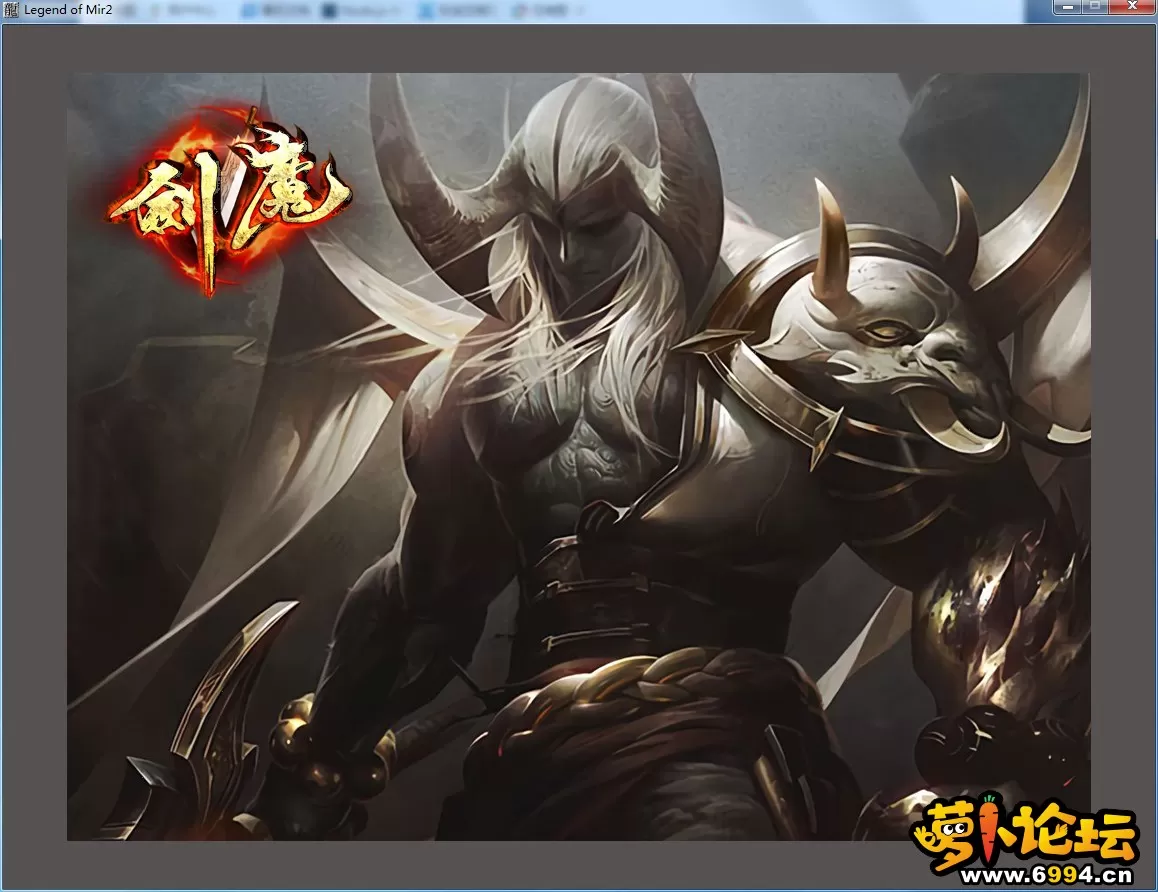
Task: Minimize the Legend of Mir2 window
Action: click(x=1066, y=7)
